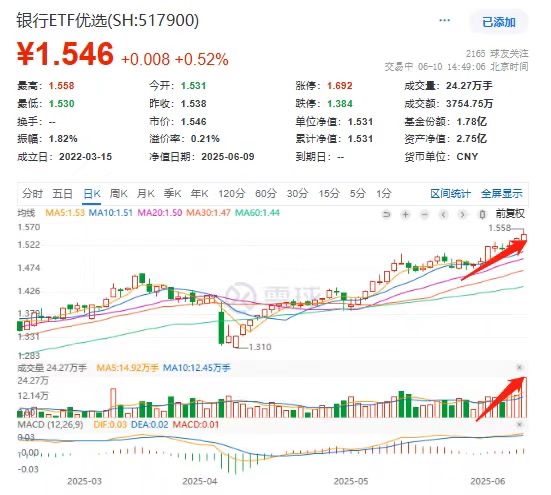Click the stock title 银行ETF优选(SH:517900)
Screen dimensions: 551x495
tap(108, 20)
